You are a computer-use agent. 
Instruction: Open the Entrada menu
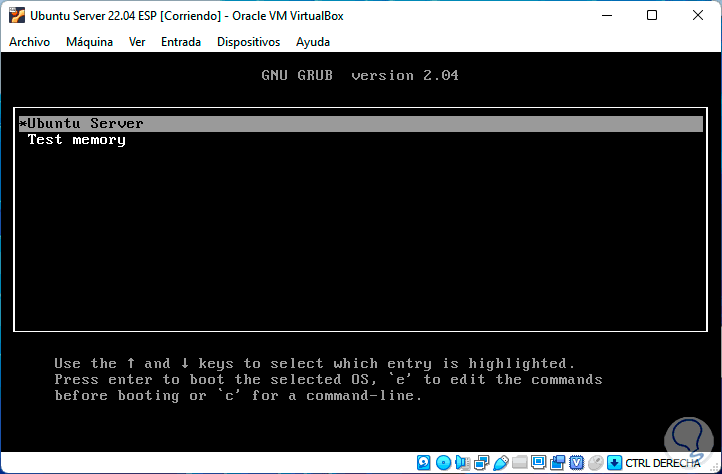click(x=180, y=42)
